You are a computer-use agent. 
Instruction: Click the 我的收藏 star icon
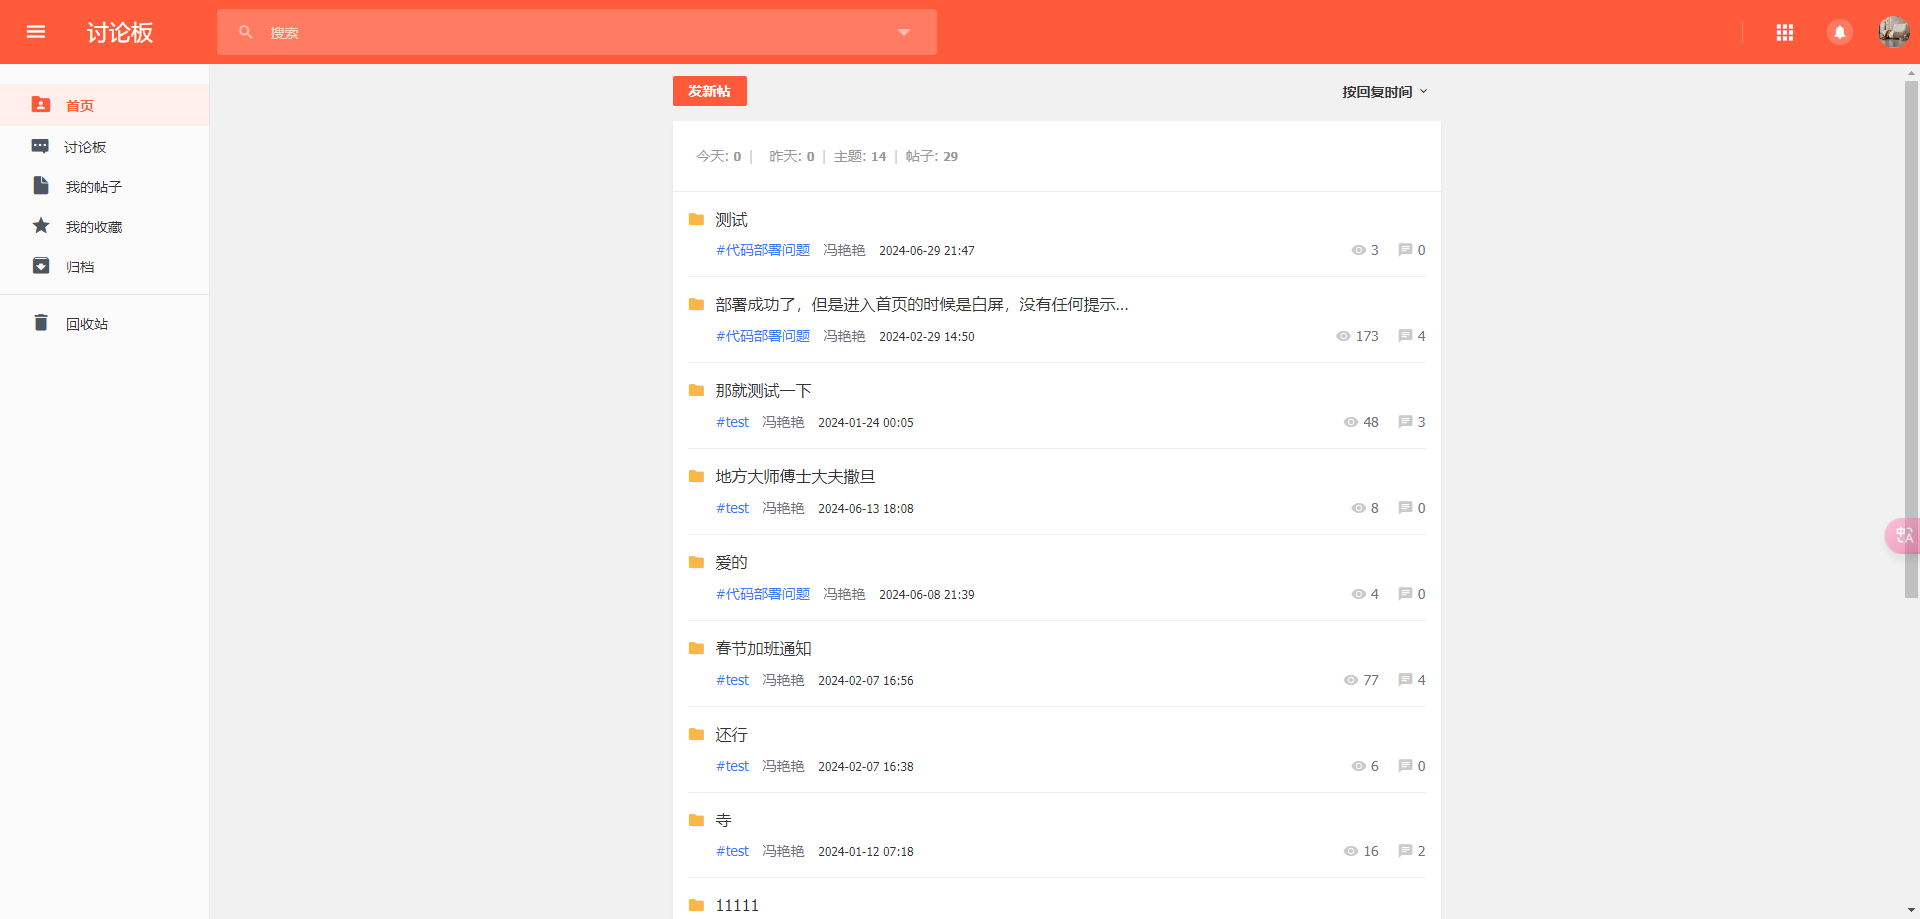click(x=41, y=226)
